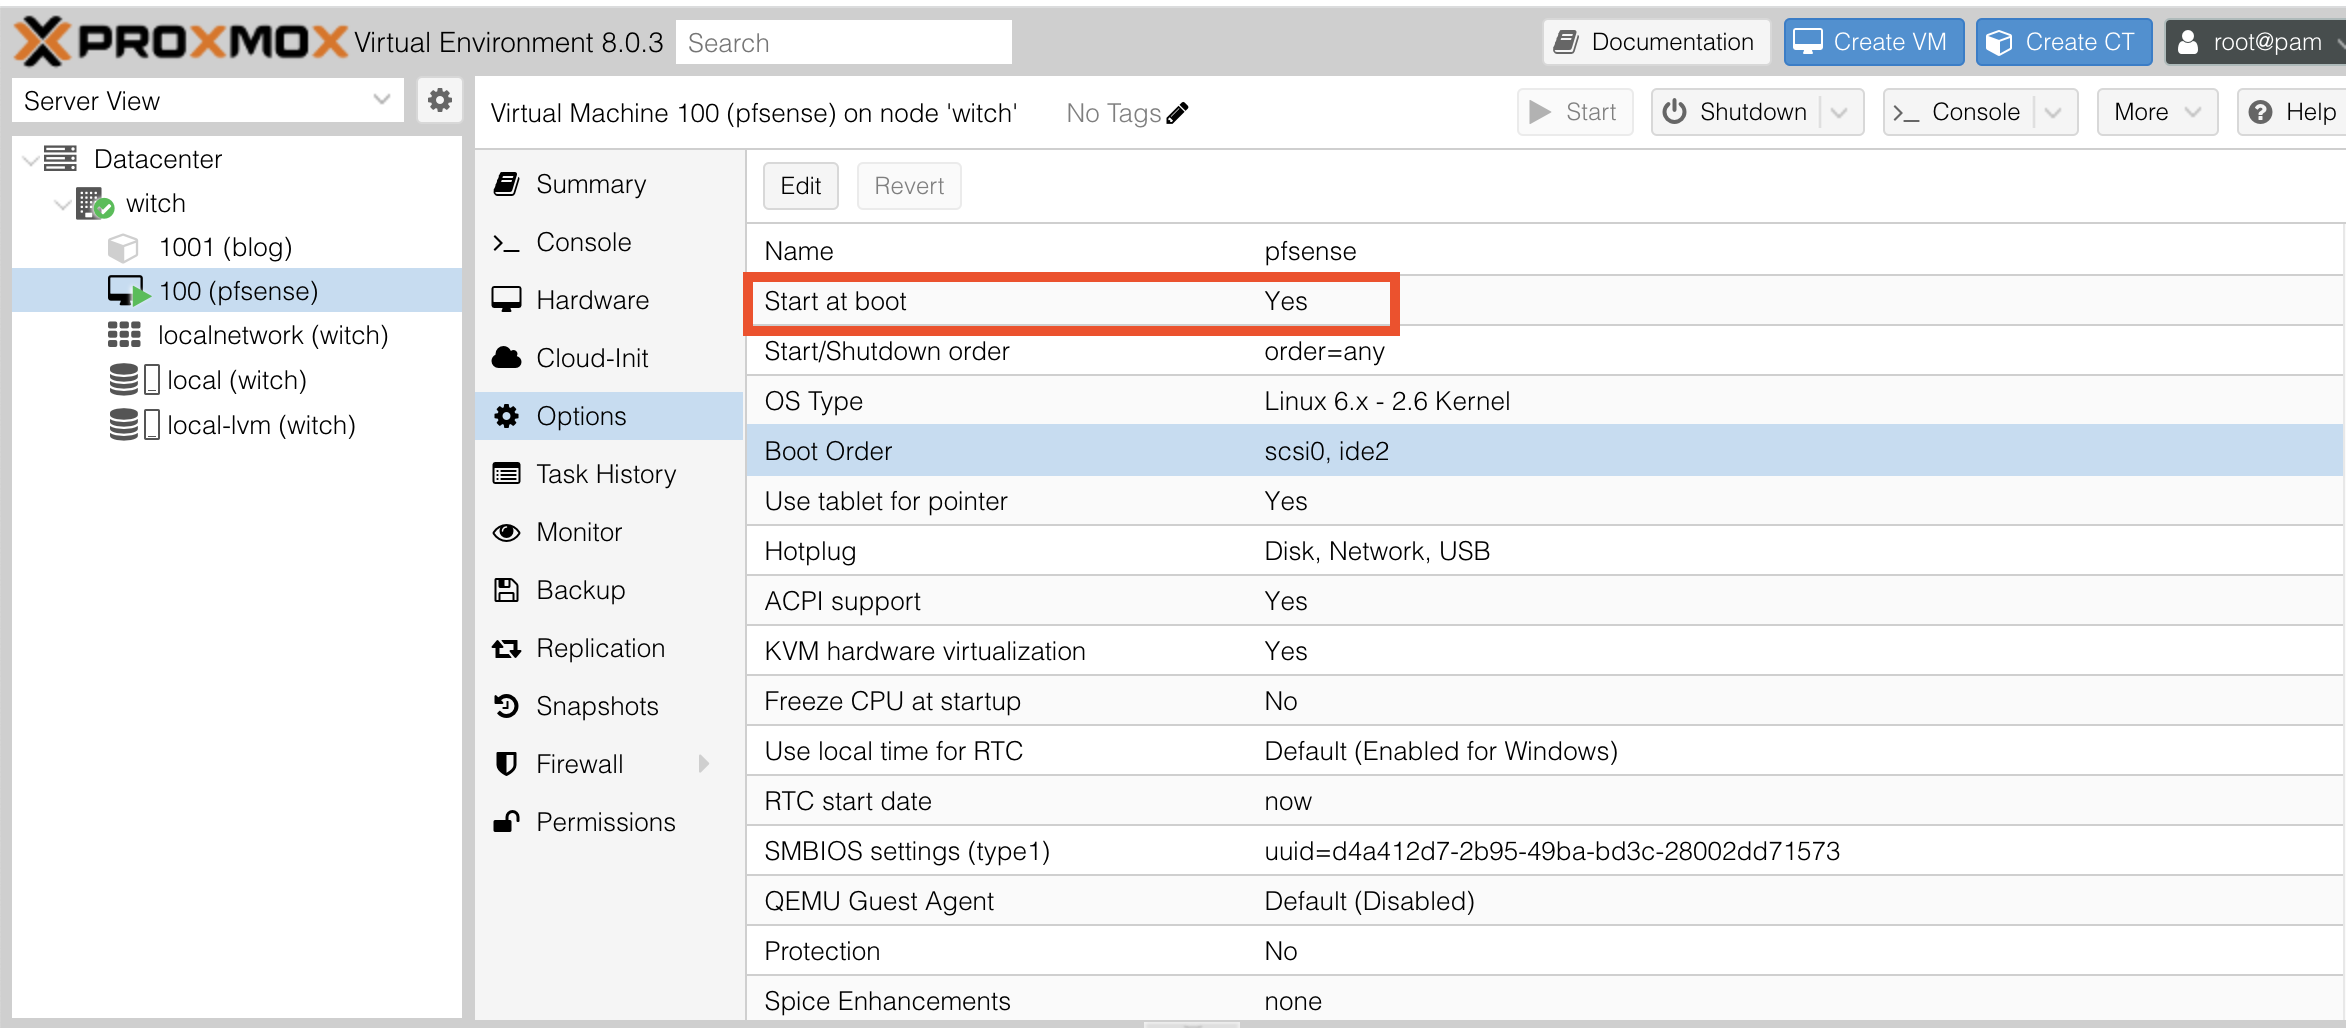
Task: Expand the Firewall submenu arrow
Action: tap(704, 764)
